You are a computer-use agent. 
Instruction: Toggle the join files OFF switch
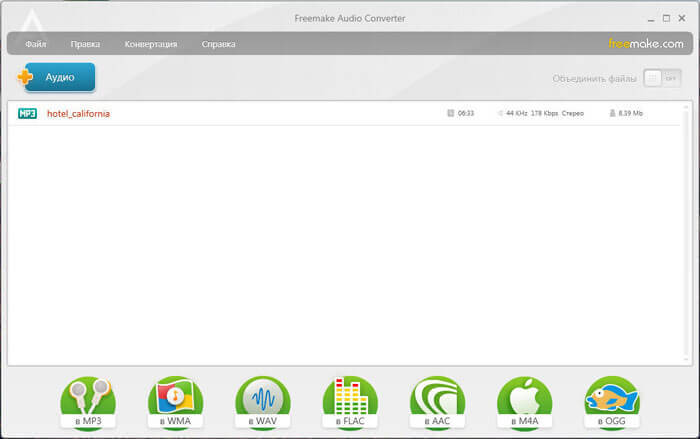click(662, 78)
